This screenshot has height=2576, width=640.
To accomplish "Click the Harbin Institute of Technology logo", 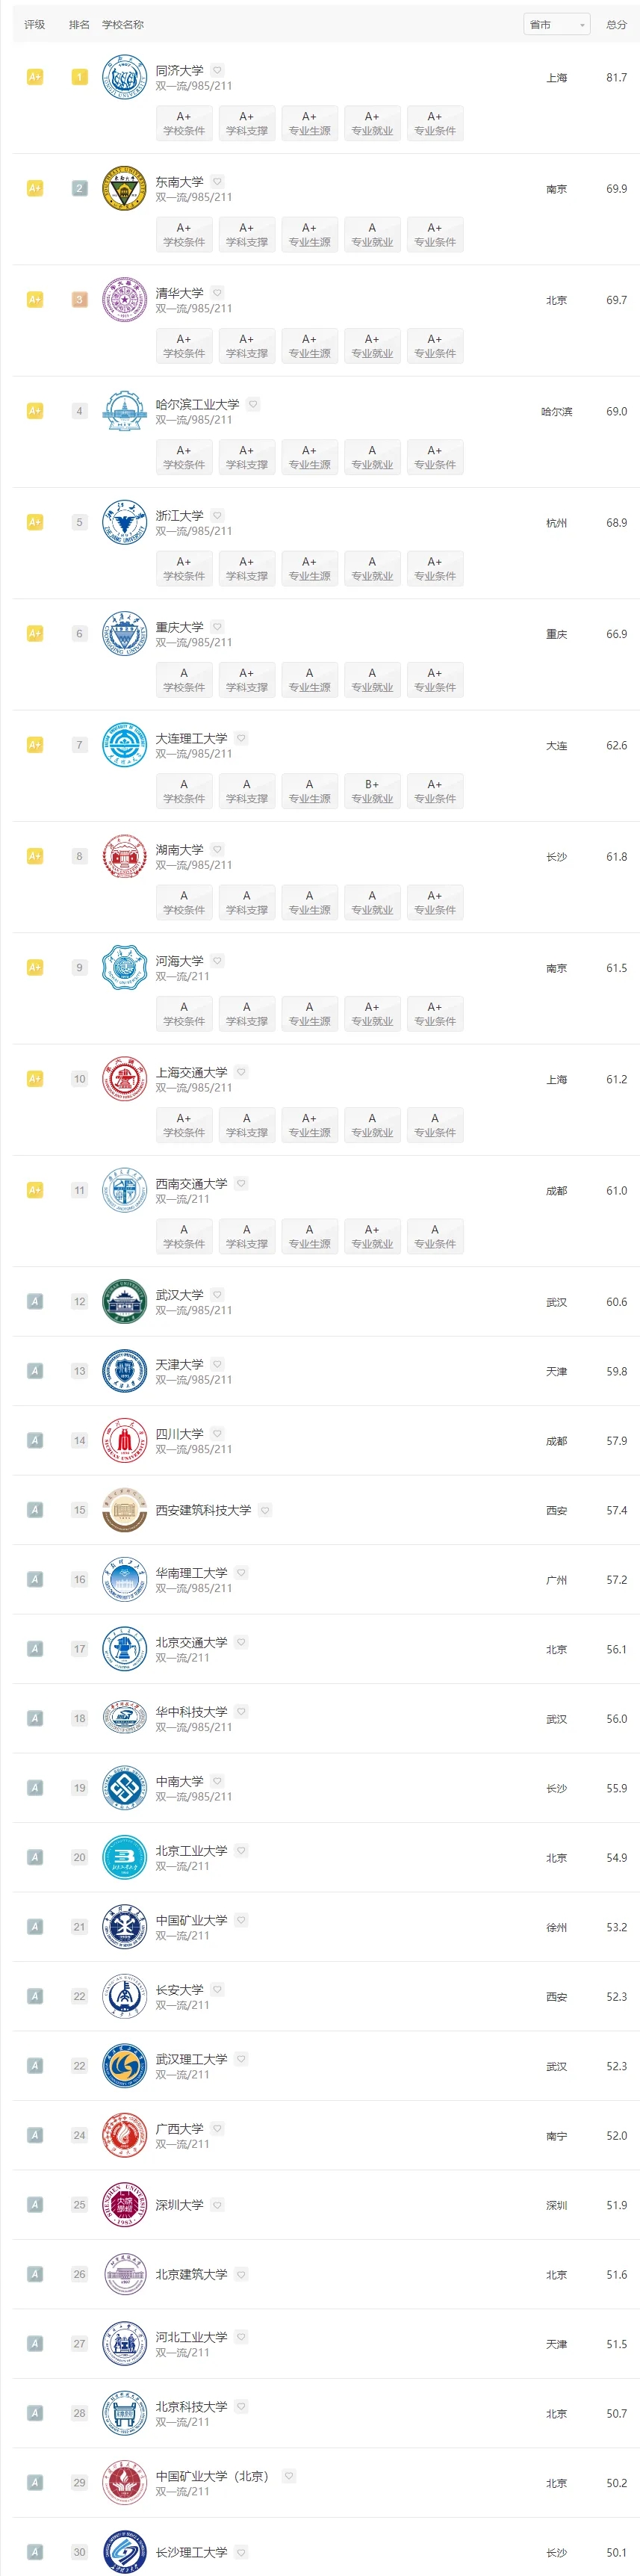I will coord(124,411).
